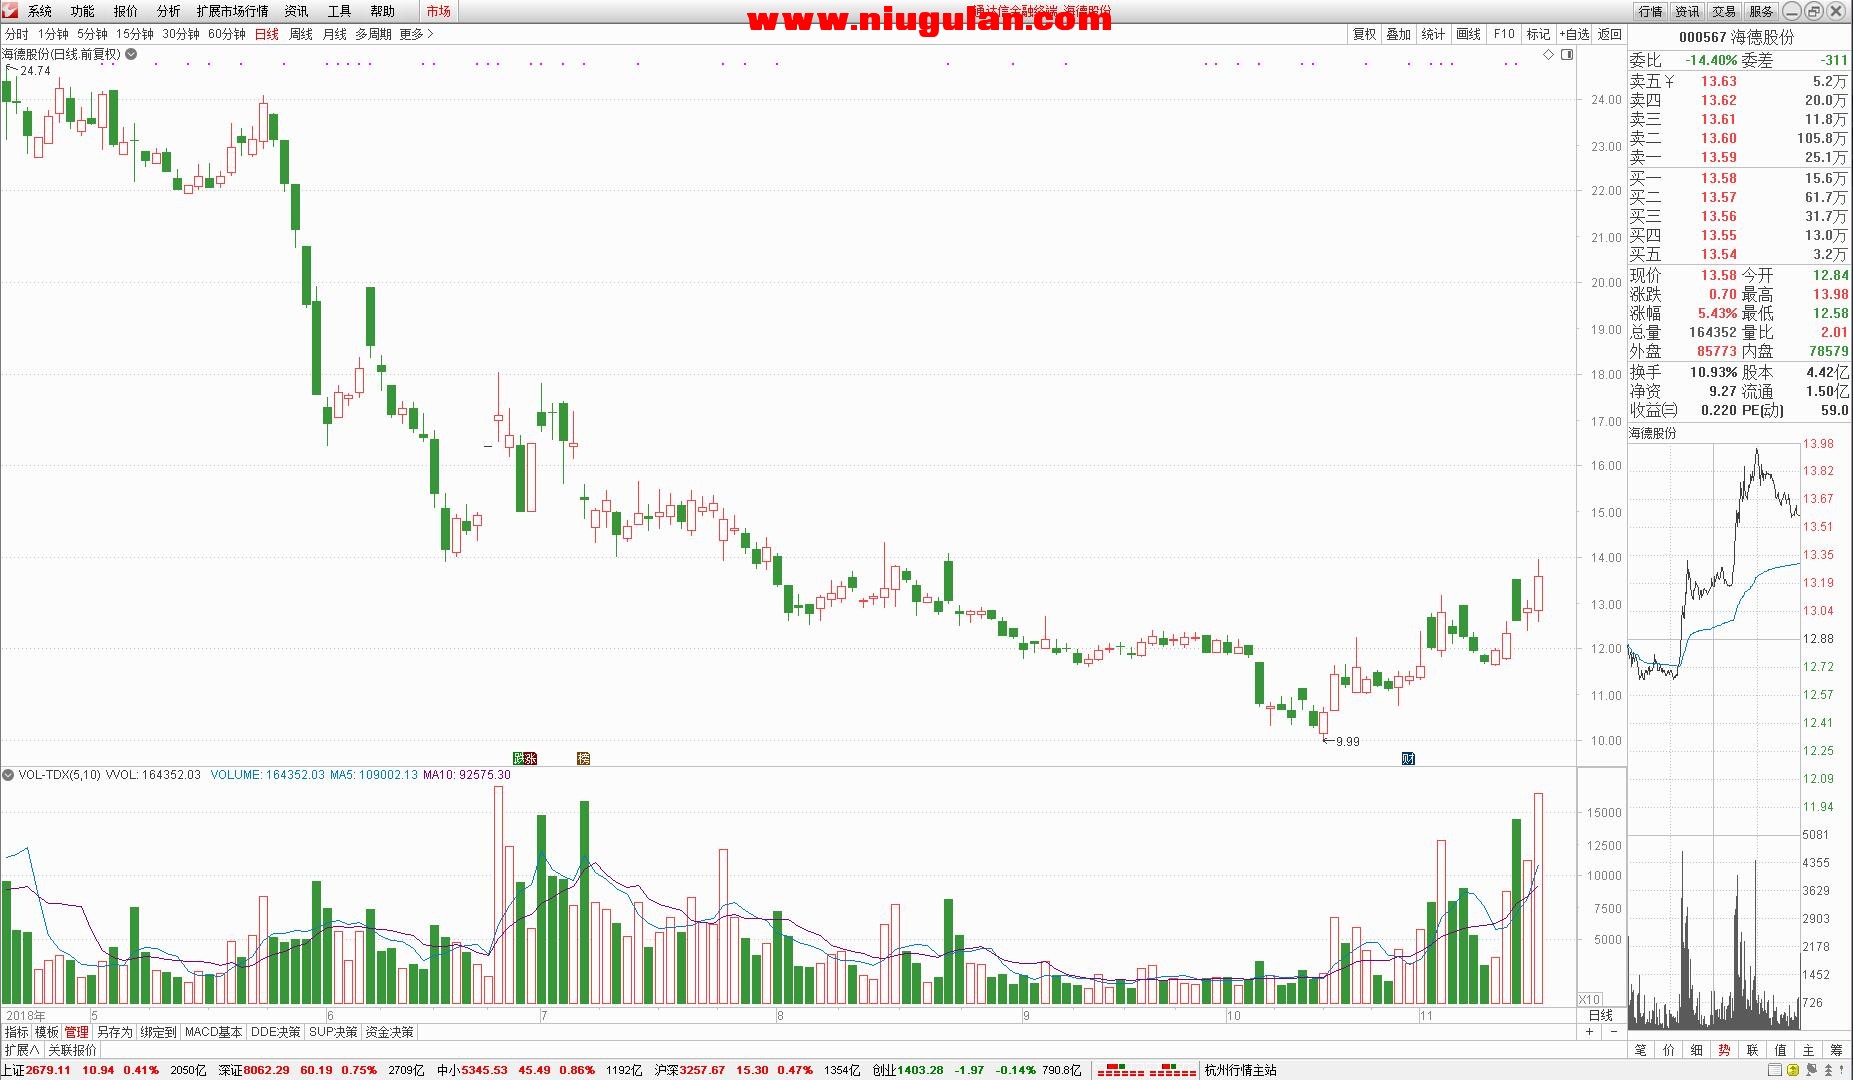Click the 榜 marker icon on chart

583,759
